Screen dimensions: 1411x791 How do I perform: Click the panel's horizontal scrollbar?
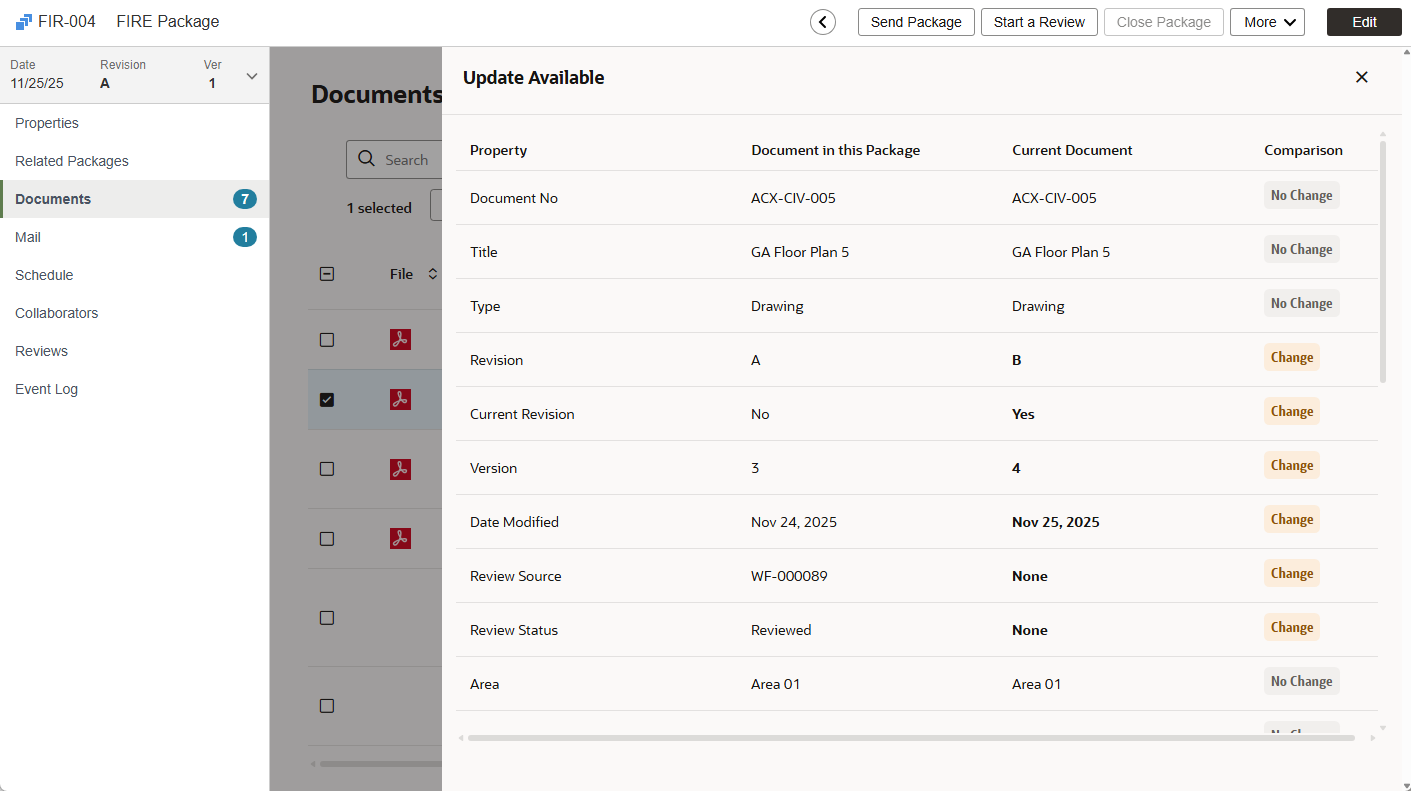pyautogui.click(x=910, y=738)
